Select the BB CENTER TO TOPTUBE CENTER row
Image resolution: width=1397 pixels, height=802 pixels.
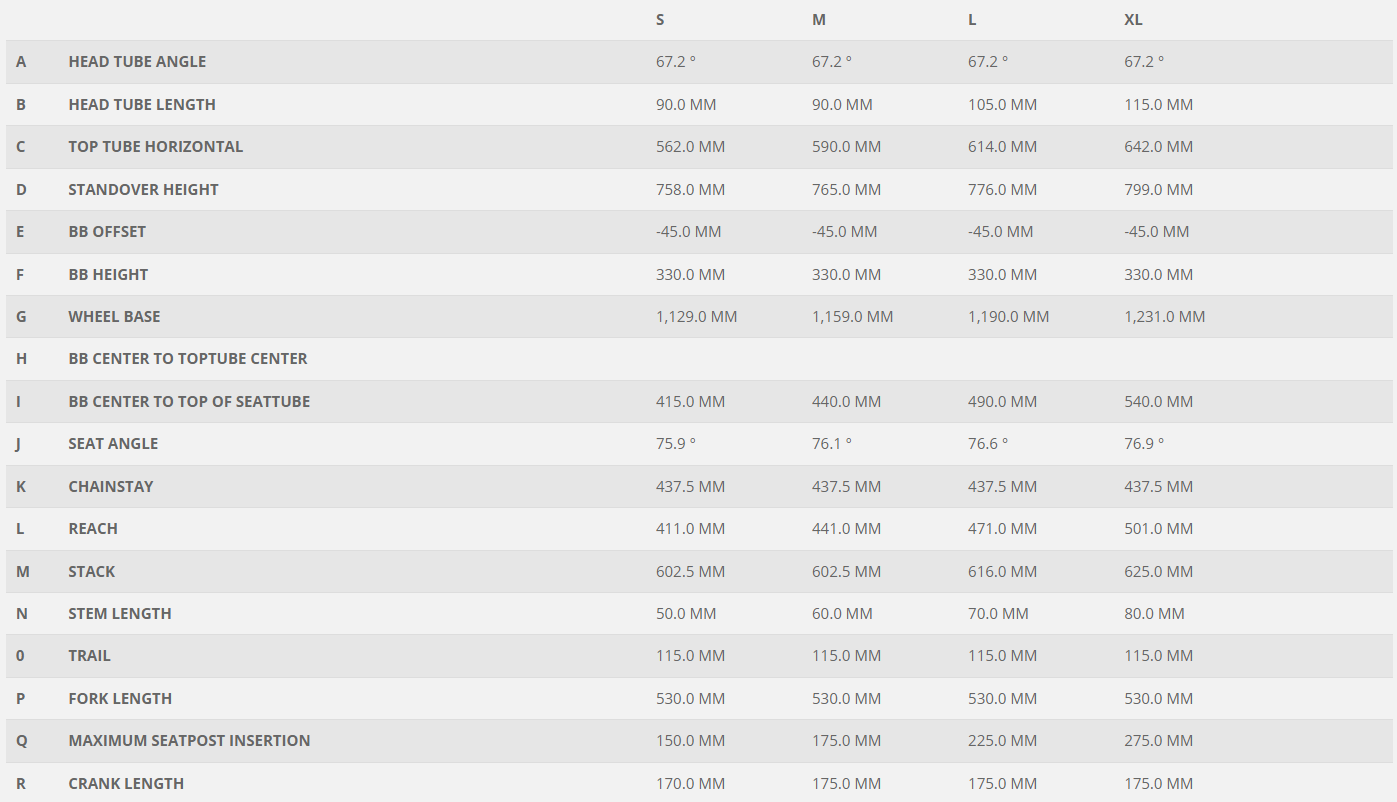(x=698, y=359)
